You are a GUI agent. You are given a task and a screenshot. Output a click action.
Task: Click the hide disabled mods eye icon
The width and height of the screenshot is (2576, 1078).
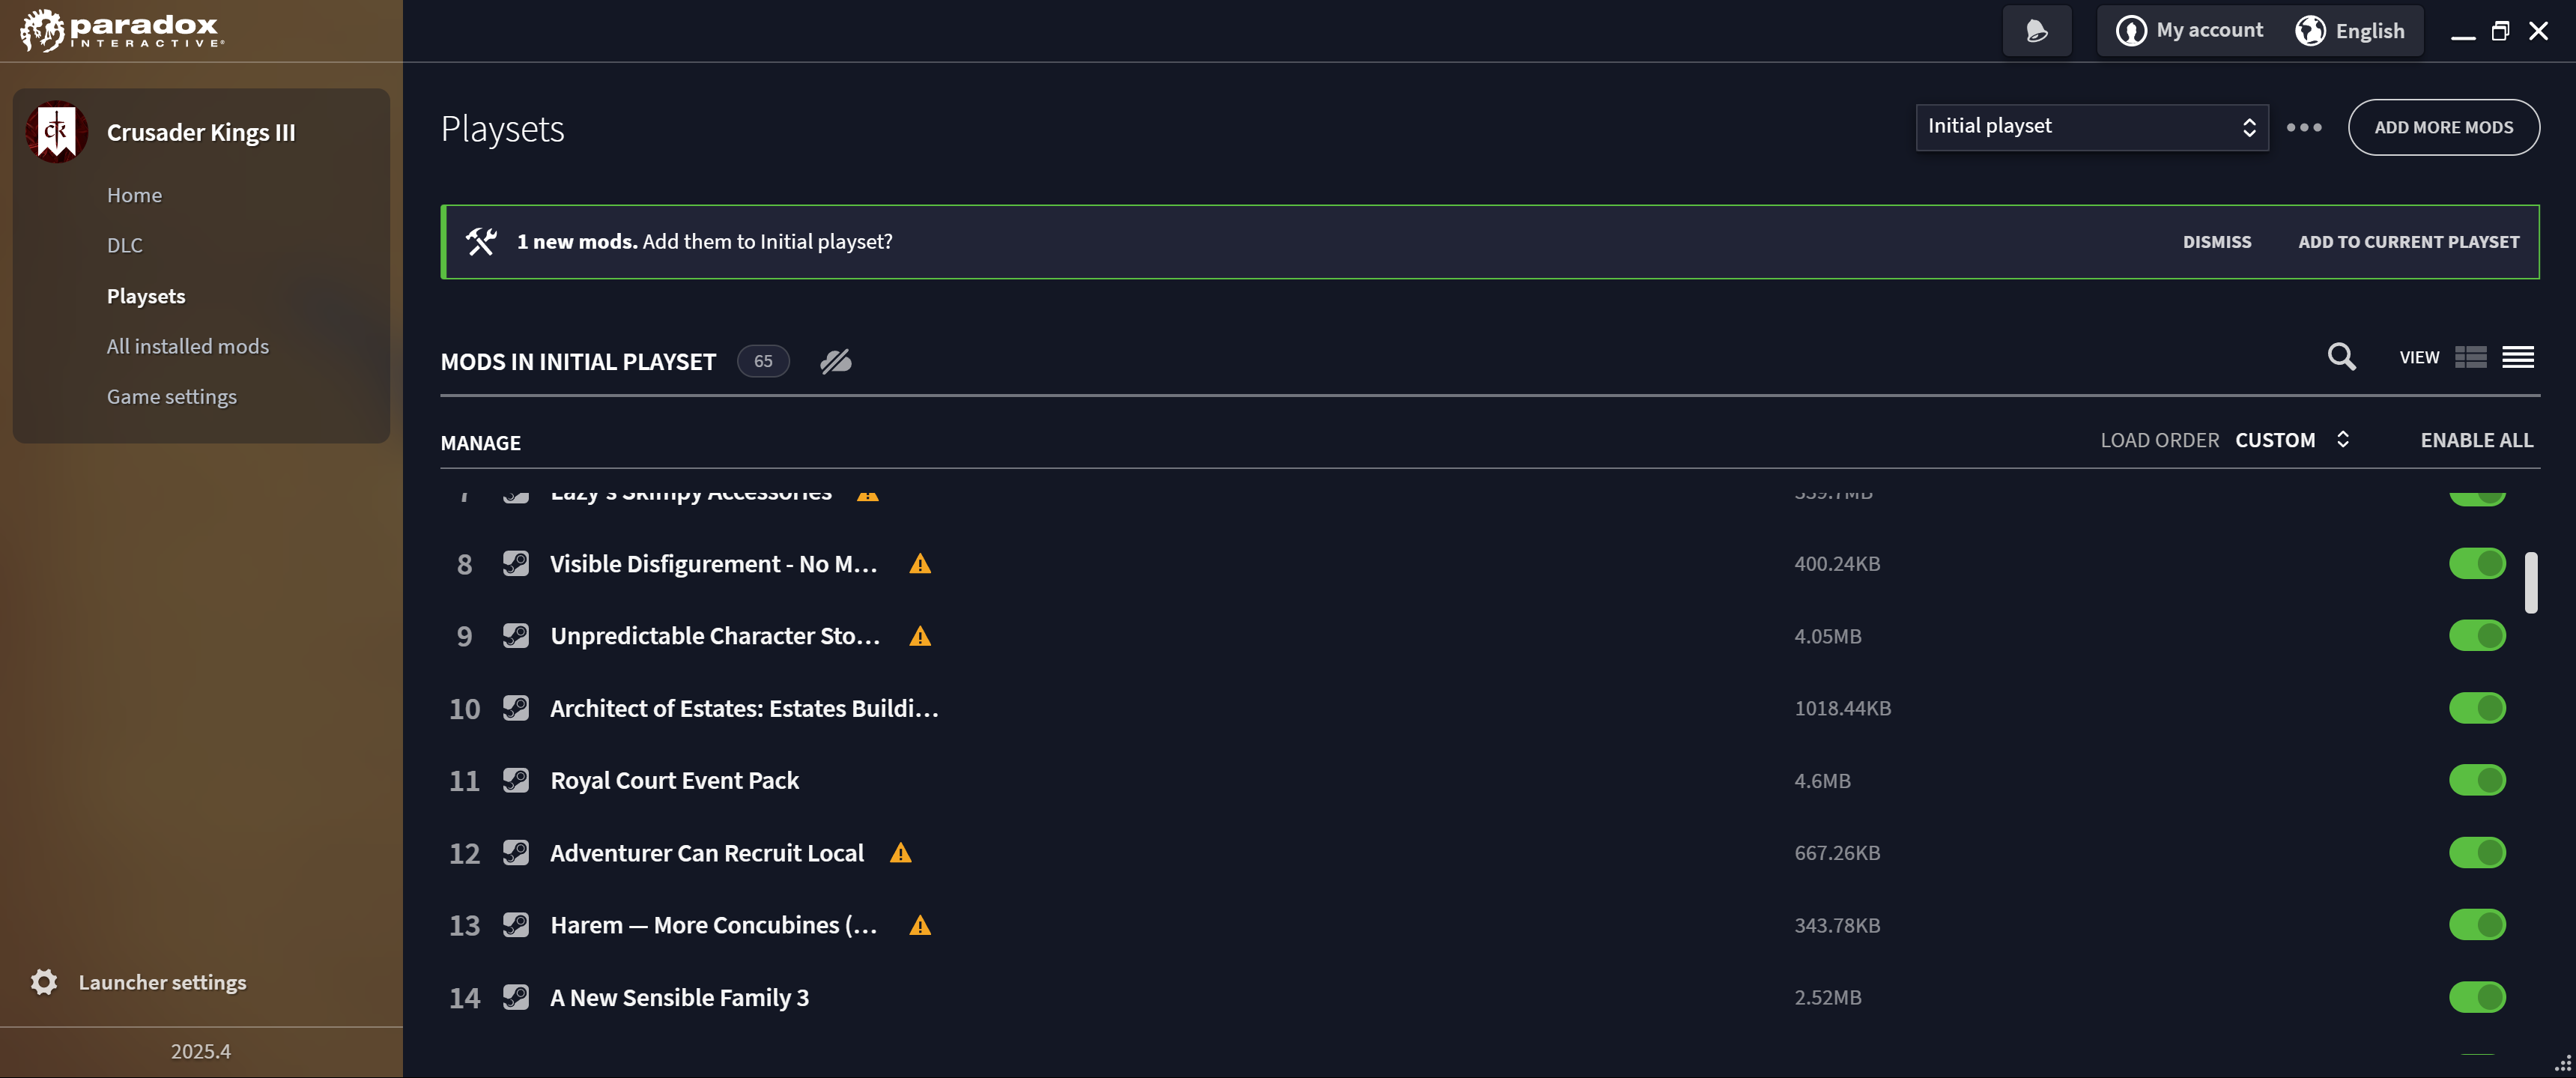pos(836,361)
